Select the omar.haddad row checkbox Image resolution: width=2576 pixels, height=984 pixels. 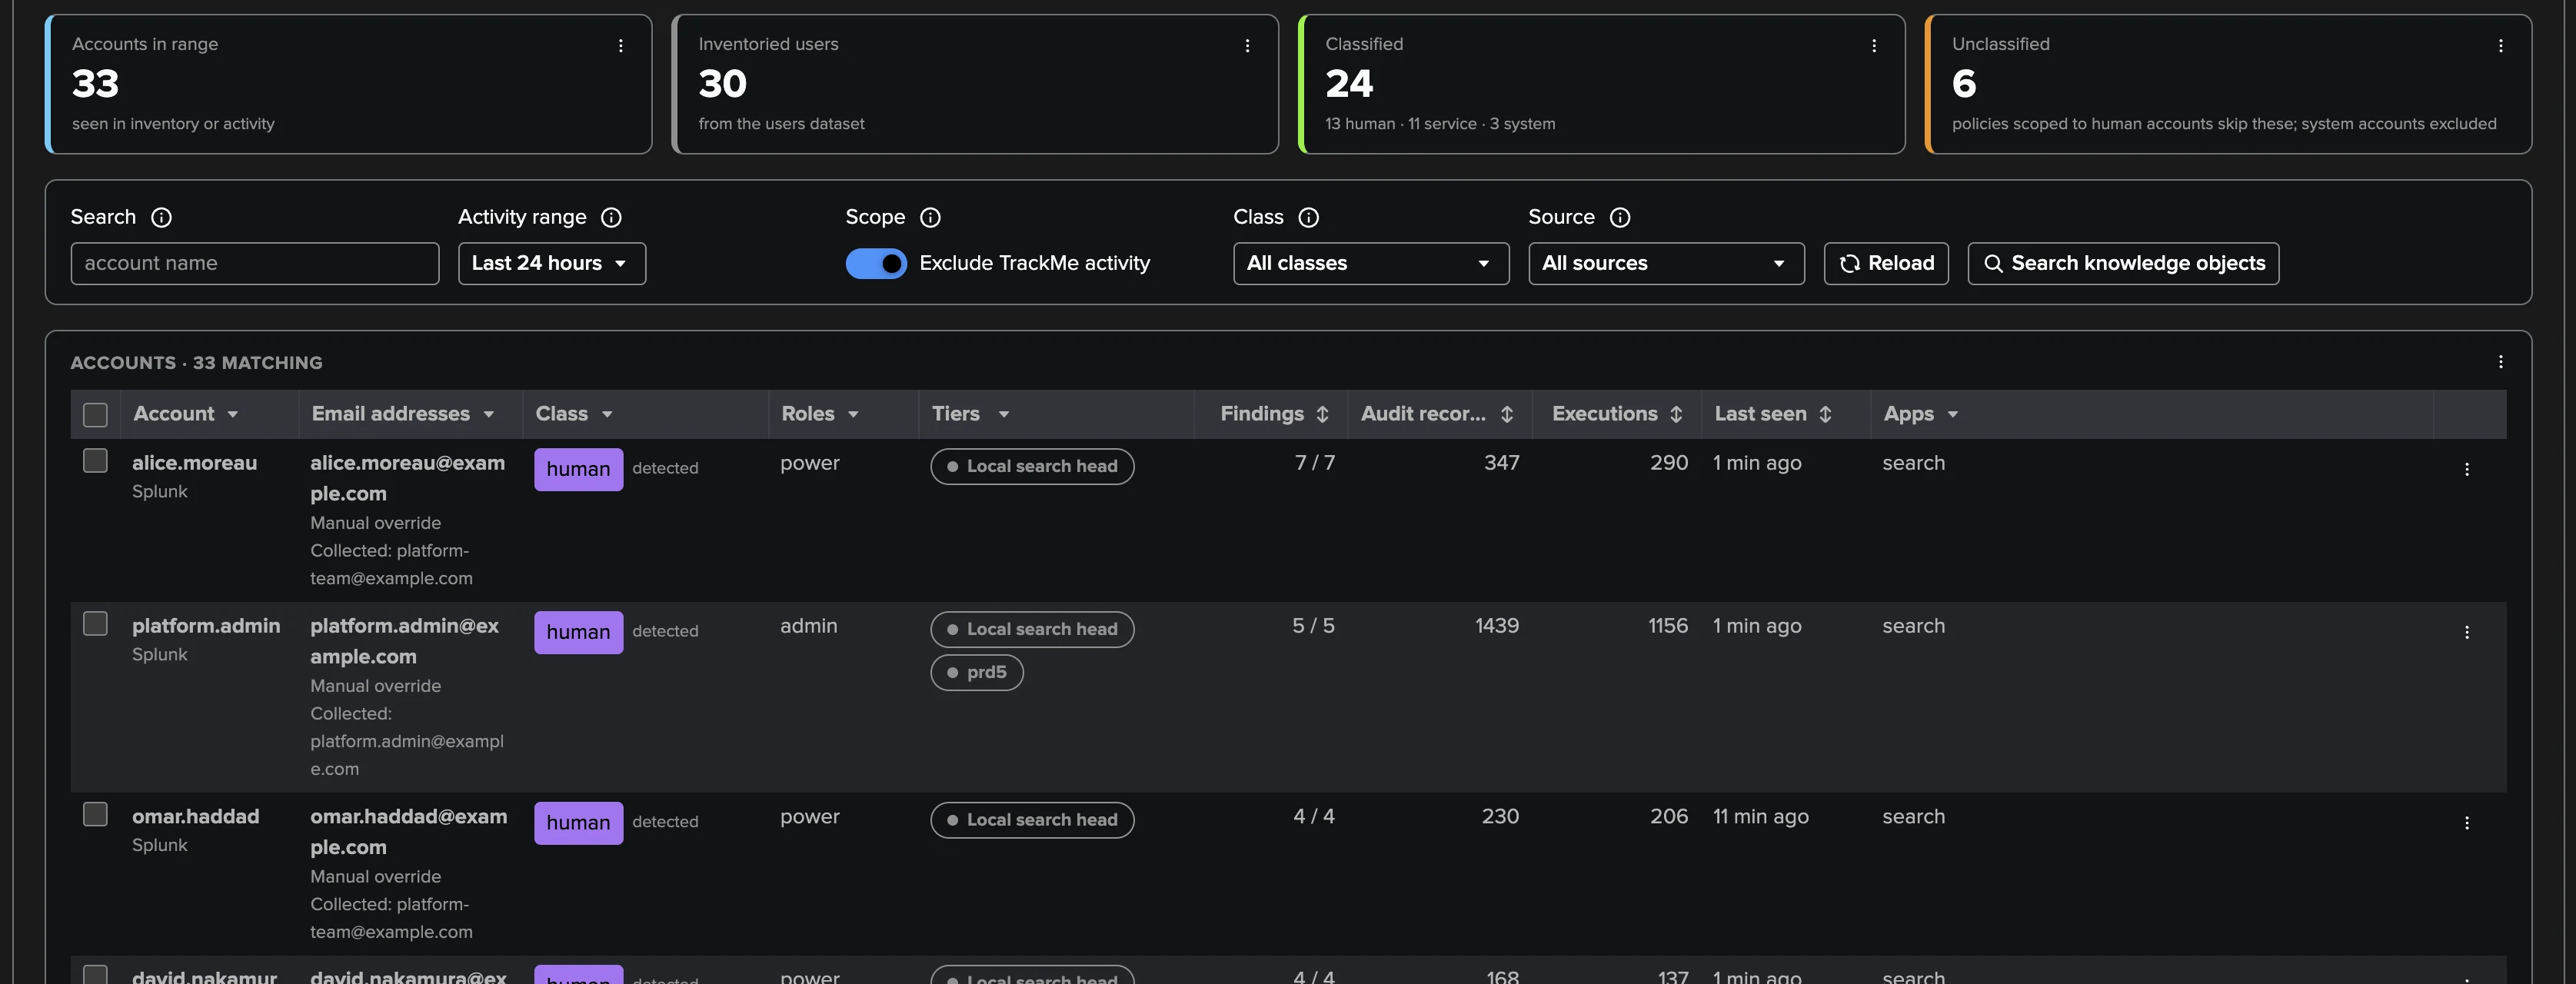(x=95, y=815)
